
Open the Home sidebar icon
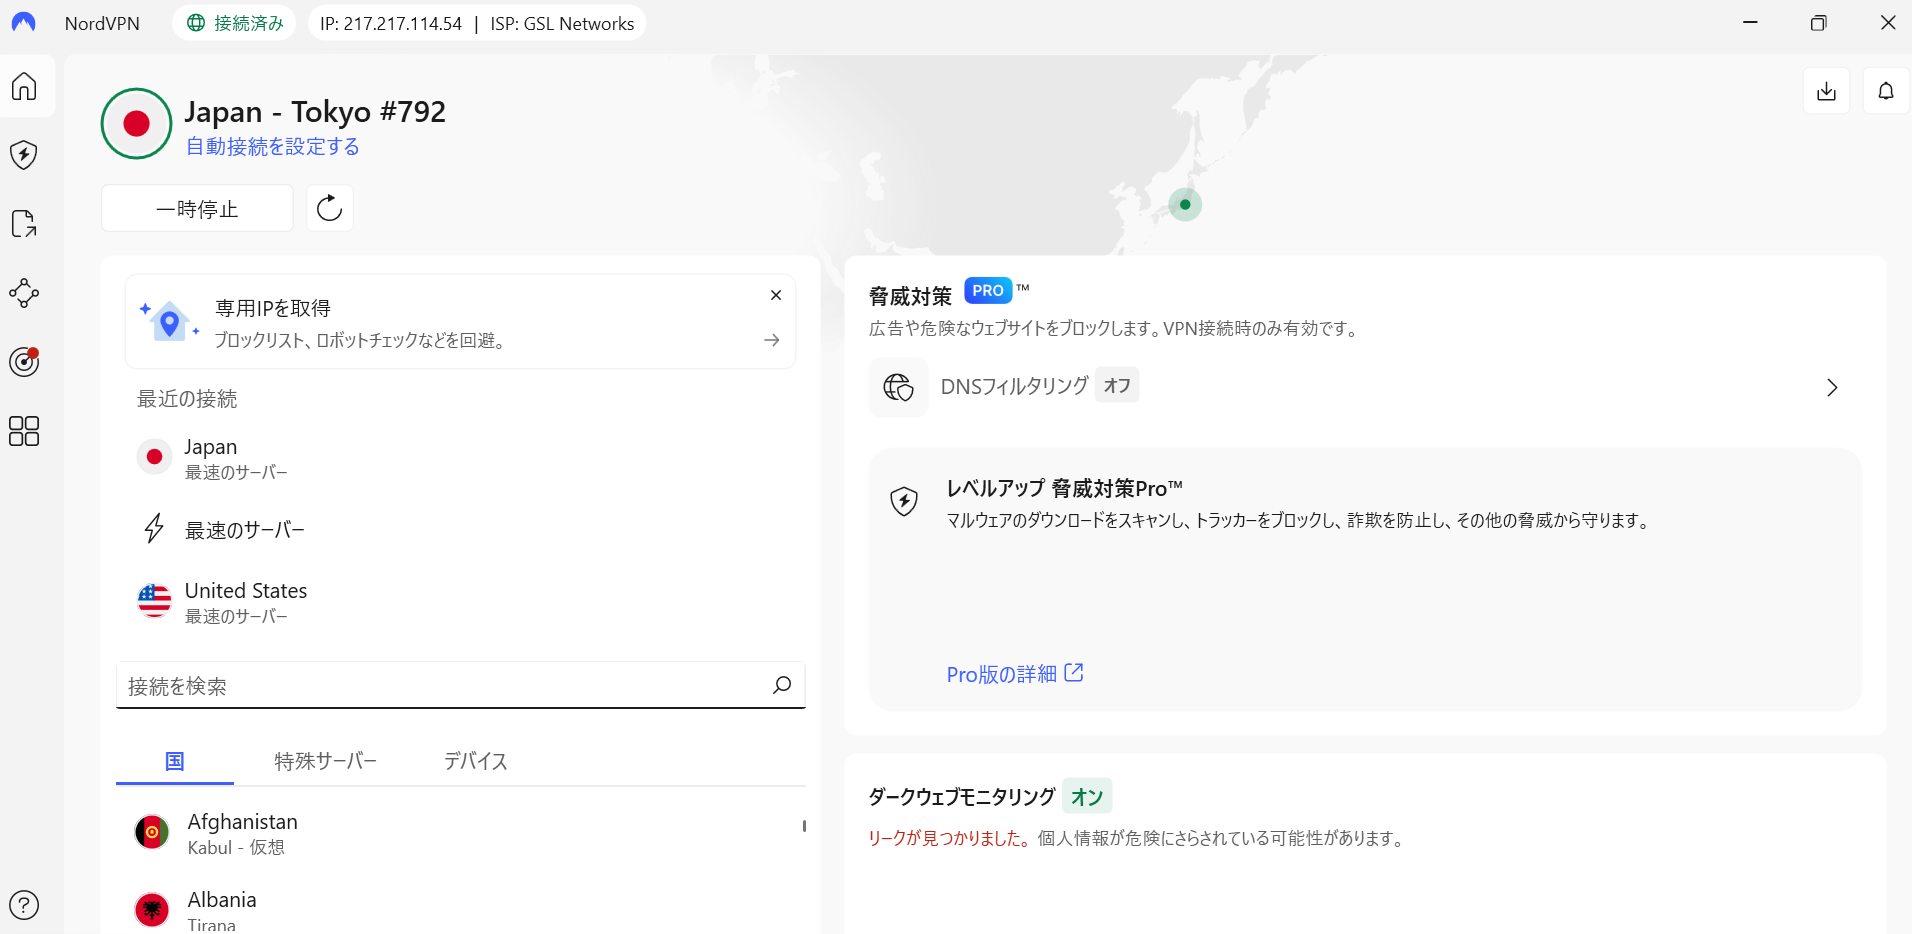pyautogui.click(x=24, y=87)
